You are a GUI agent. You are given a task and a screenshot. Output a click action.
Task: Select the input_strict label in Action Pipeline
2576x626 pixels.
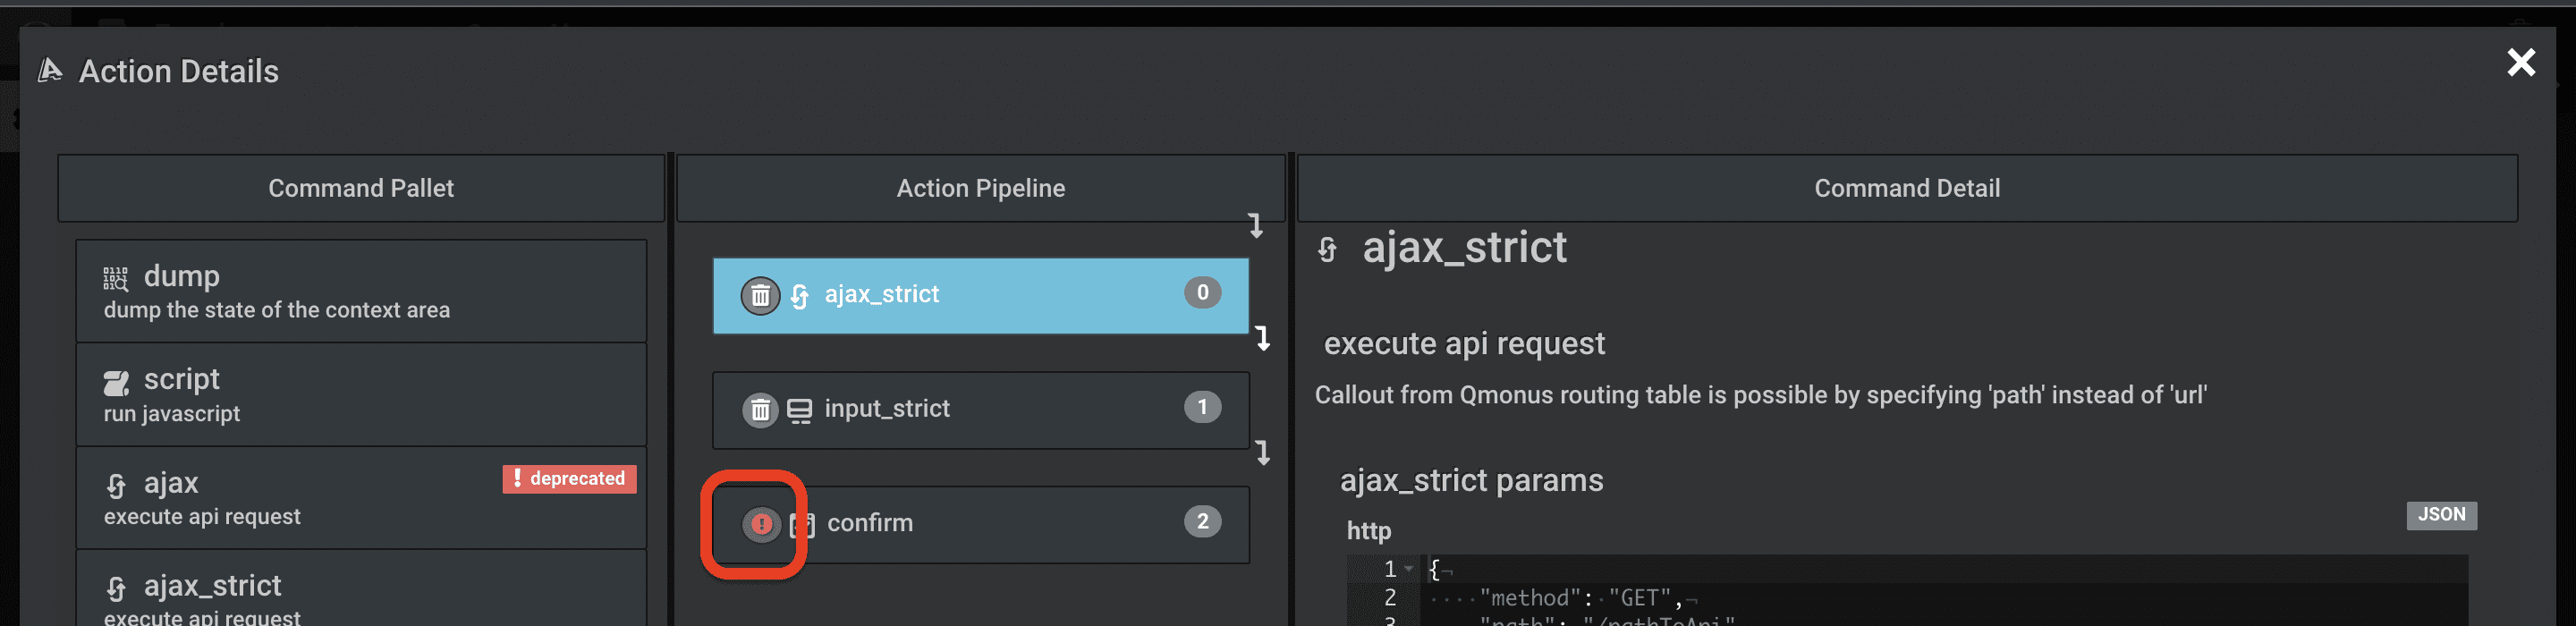[x=887, y=408]
